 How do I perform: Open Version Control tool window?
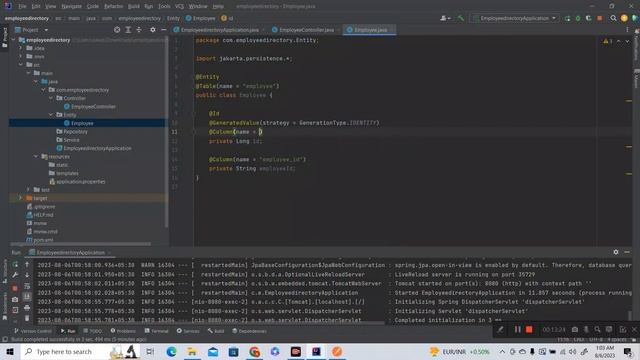[33, 331]
